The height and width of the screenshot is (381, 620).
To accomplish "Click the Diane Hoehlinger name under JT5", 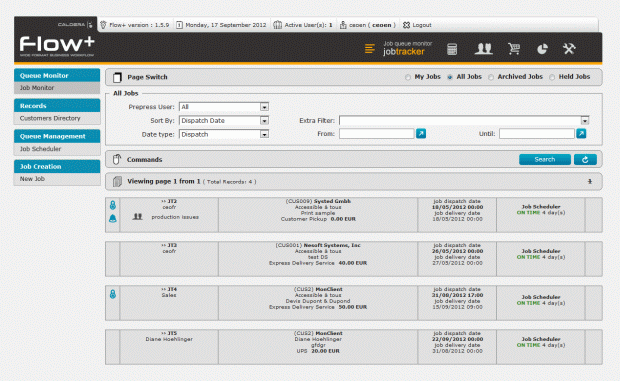I will [x=169, y=339].
